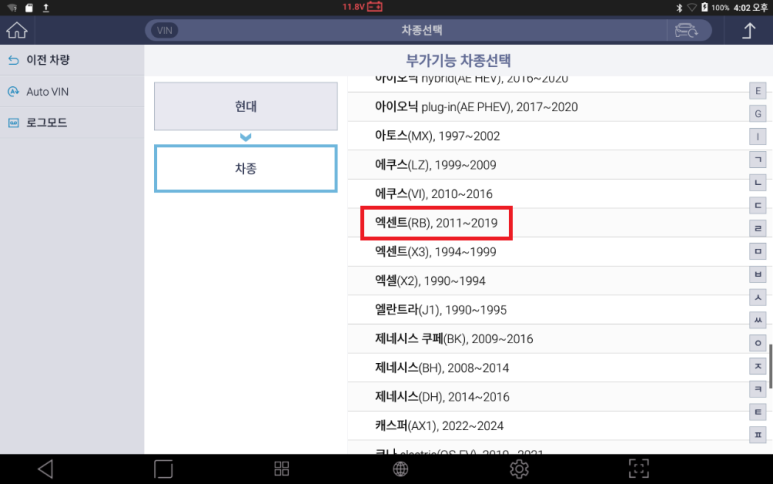Select Auto VIN in sidebar
The image size is (773, 484).
(x=72, y=92)
